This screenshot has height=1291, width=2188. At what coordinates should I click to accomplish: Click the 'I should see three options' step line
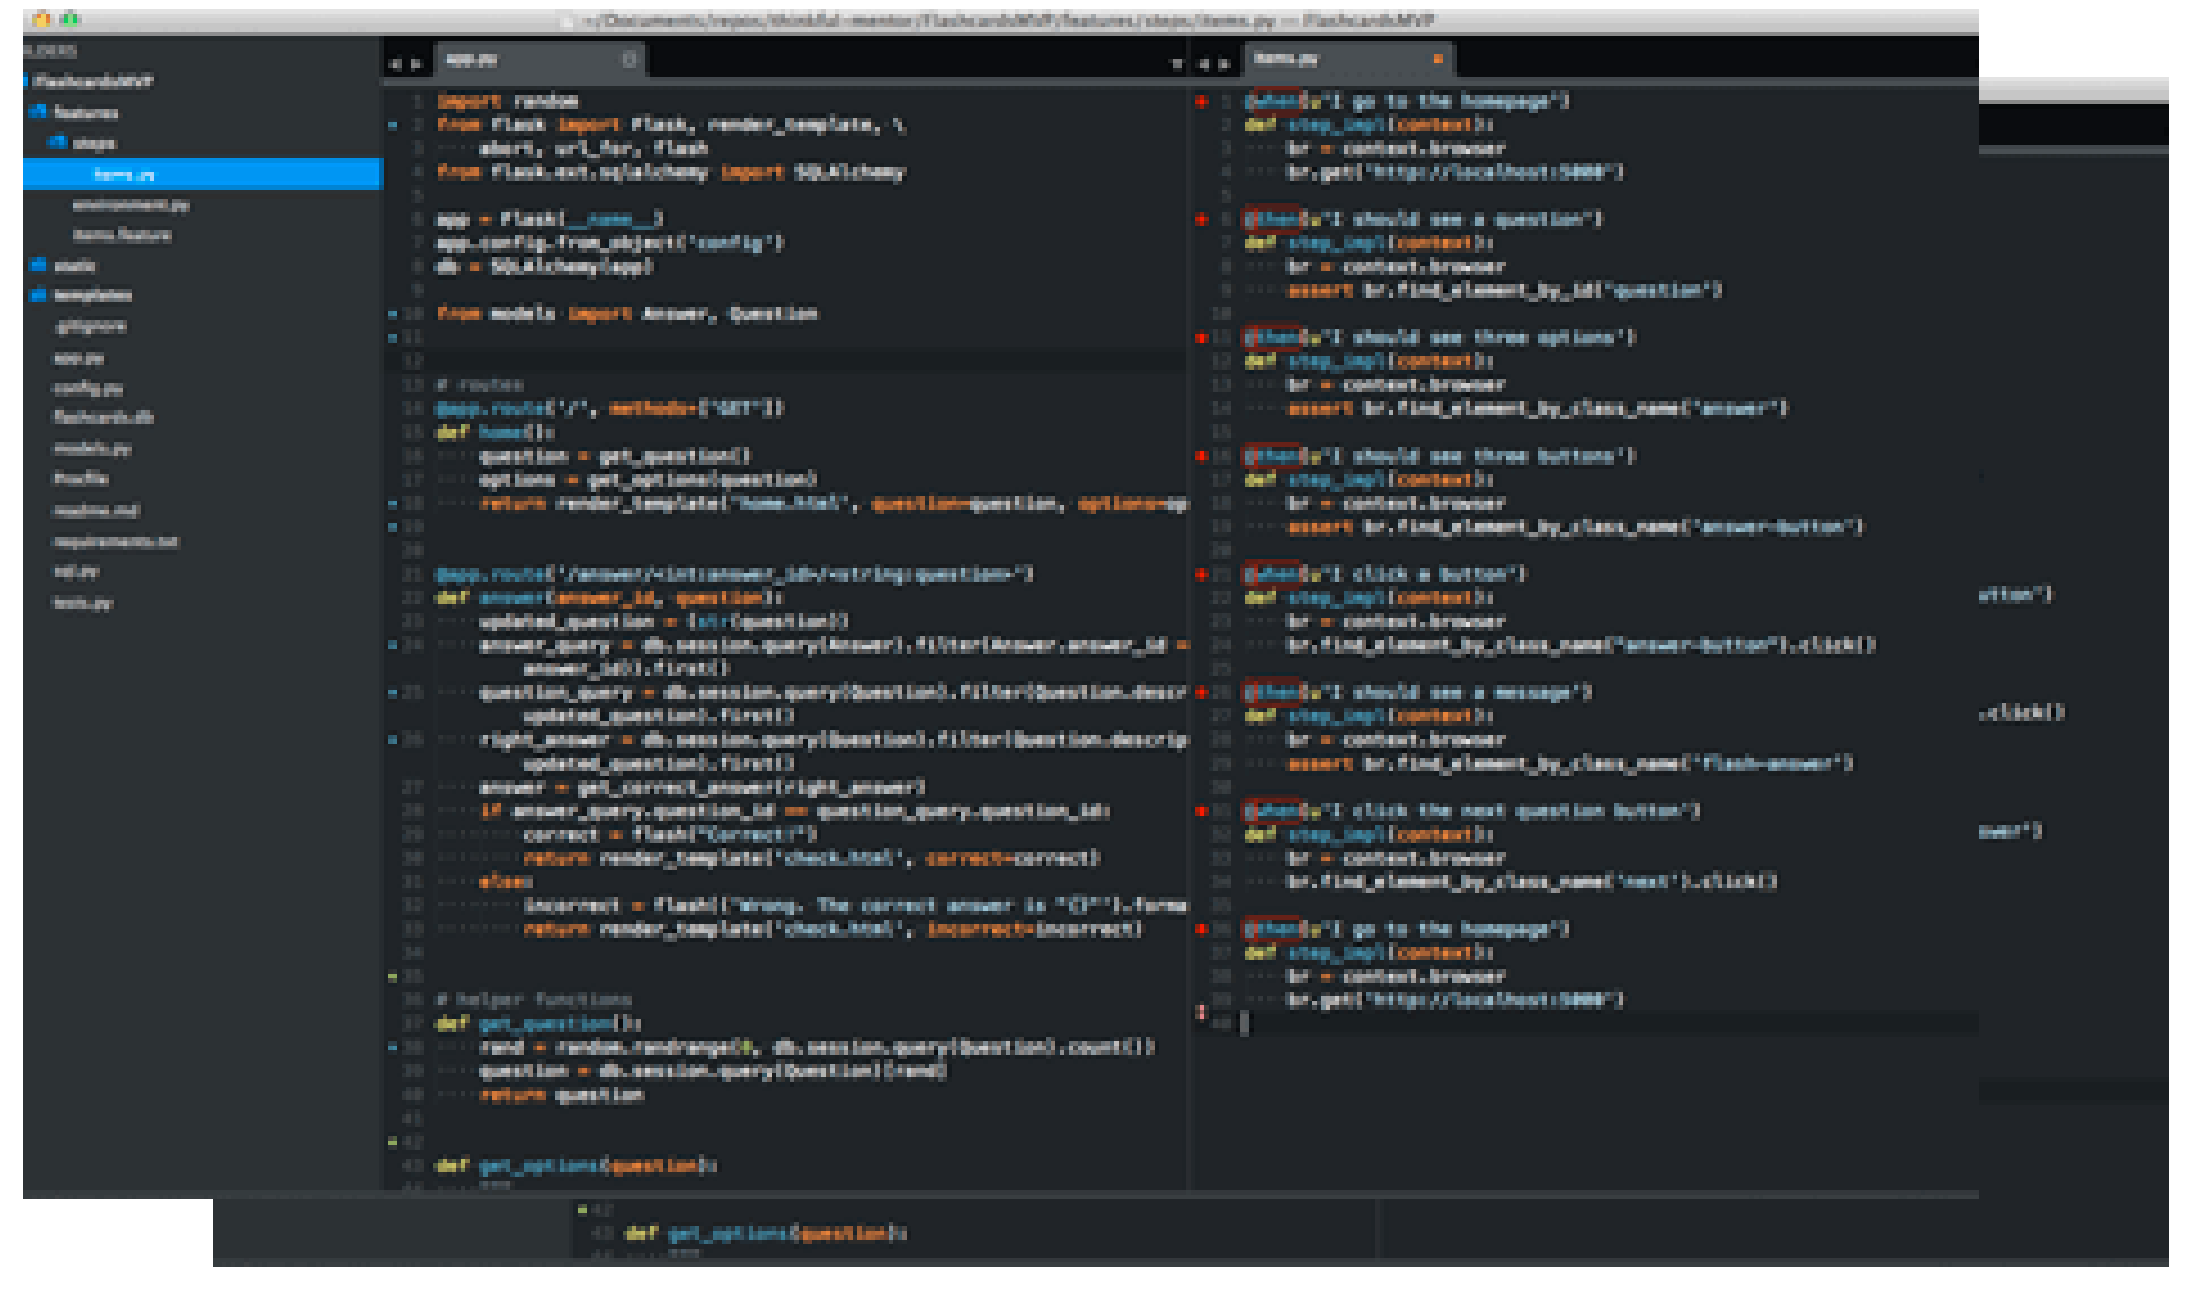pos(1440,338)
